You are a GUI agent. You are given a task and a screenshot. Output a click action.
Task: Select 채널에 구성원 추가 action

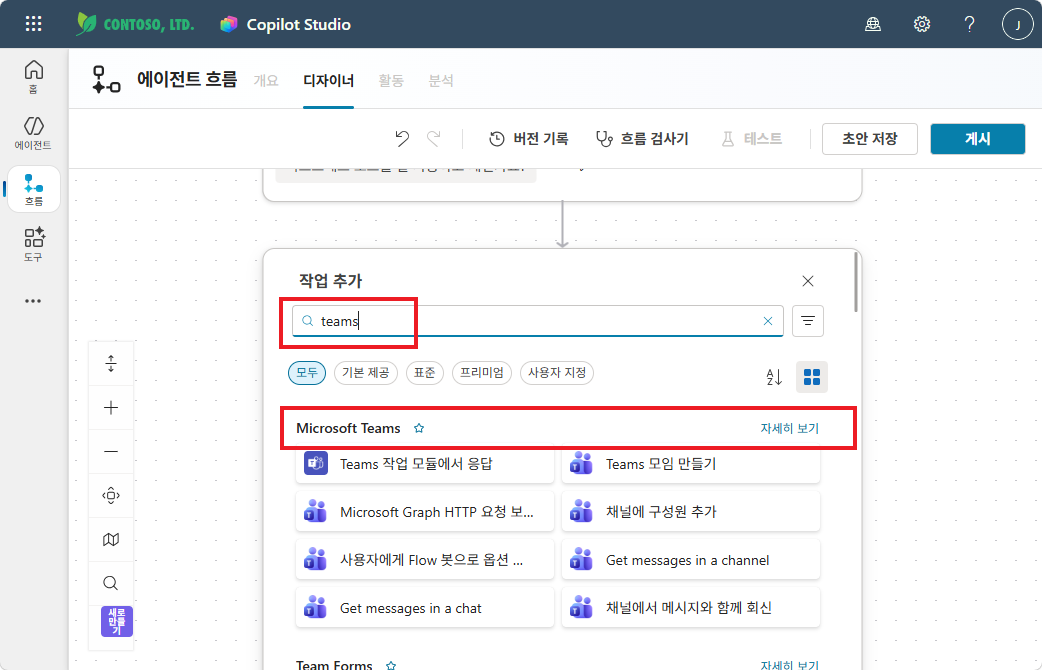point(690,512)
